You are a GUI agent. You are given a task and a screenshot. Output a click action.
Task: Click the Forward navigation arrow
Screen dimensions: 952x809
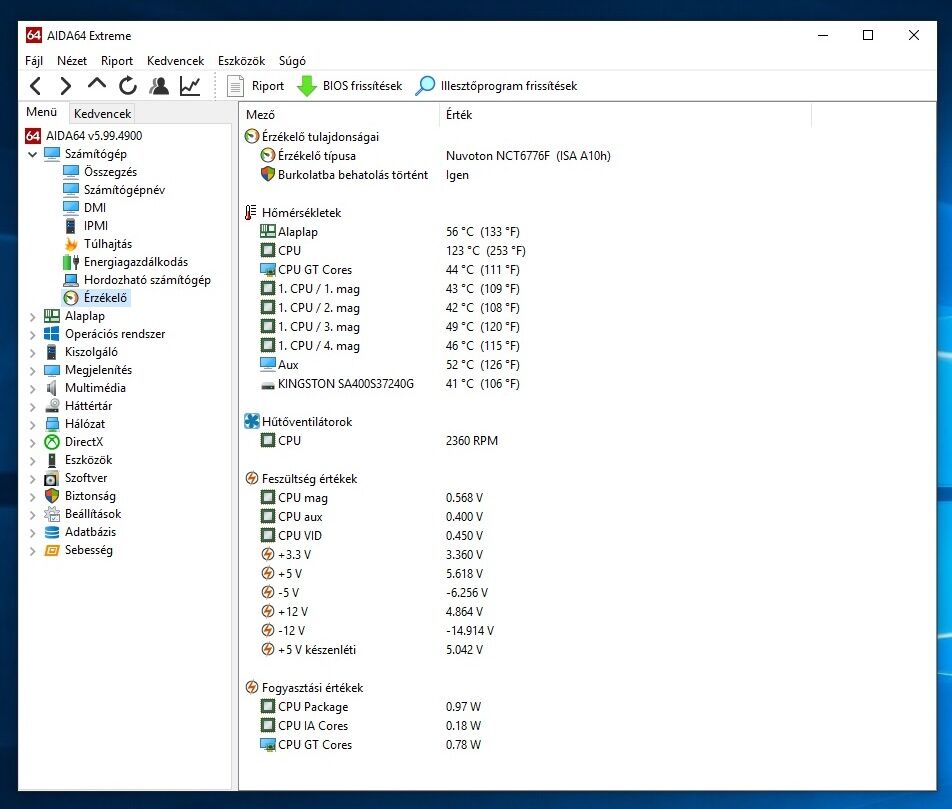[66, 86]
